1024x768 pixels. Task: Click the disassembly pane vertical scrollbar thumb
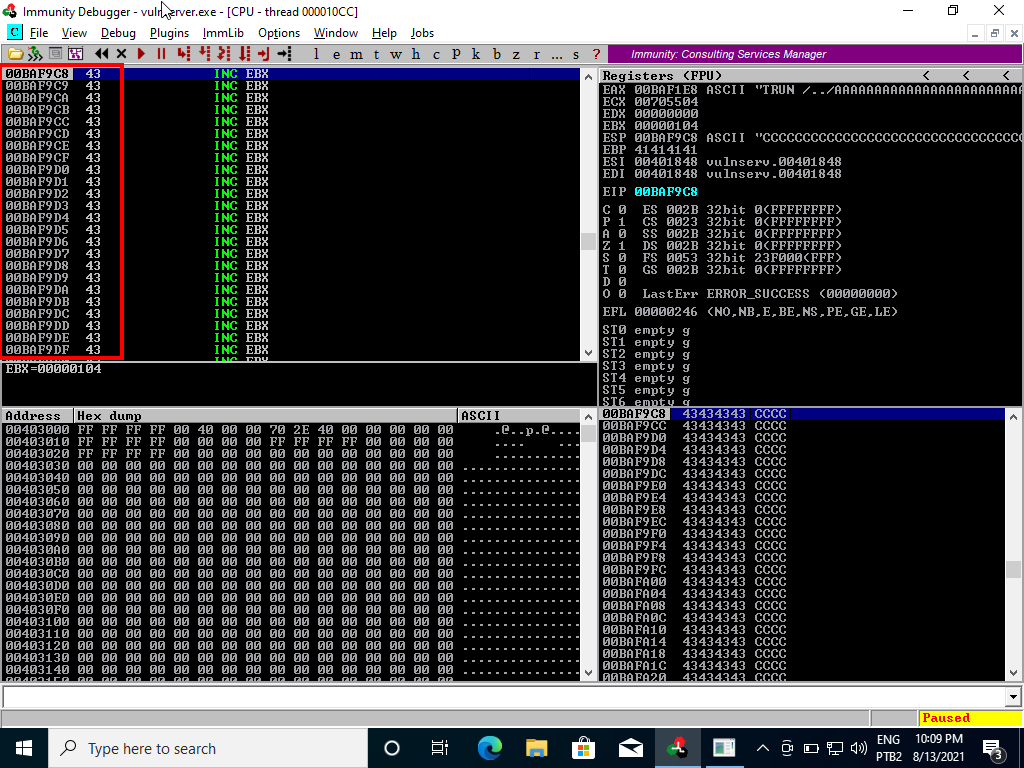pyautogui.click(x=588, y=241)
